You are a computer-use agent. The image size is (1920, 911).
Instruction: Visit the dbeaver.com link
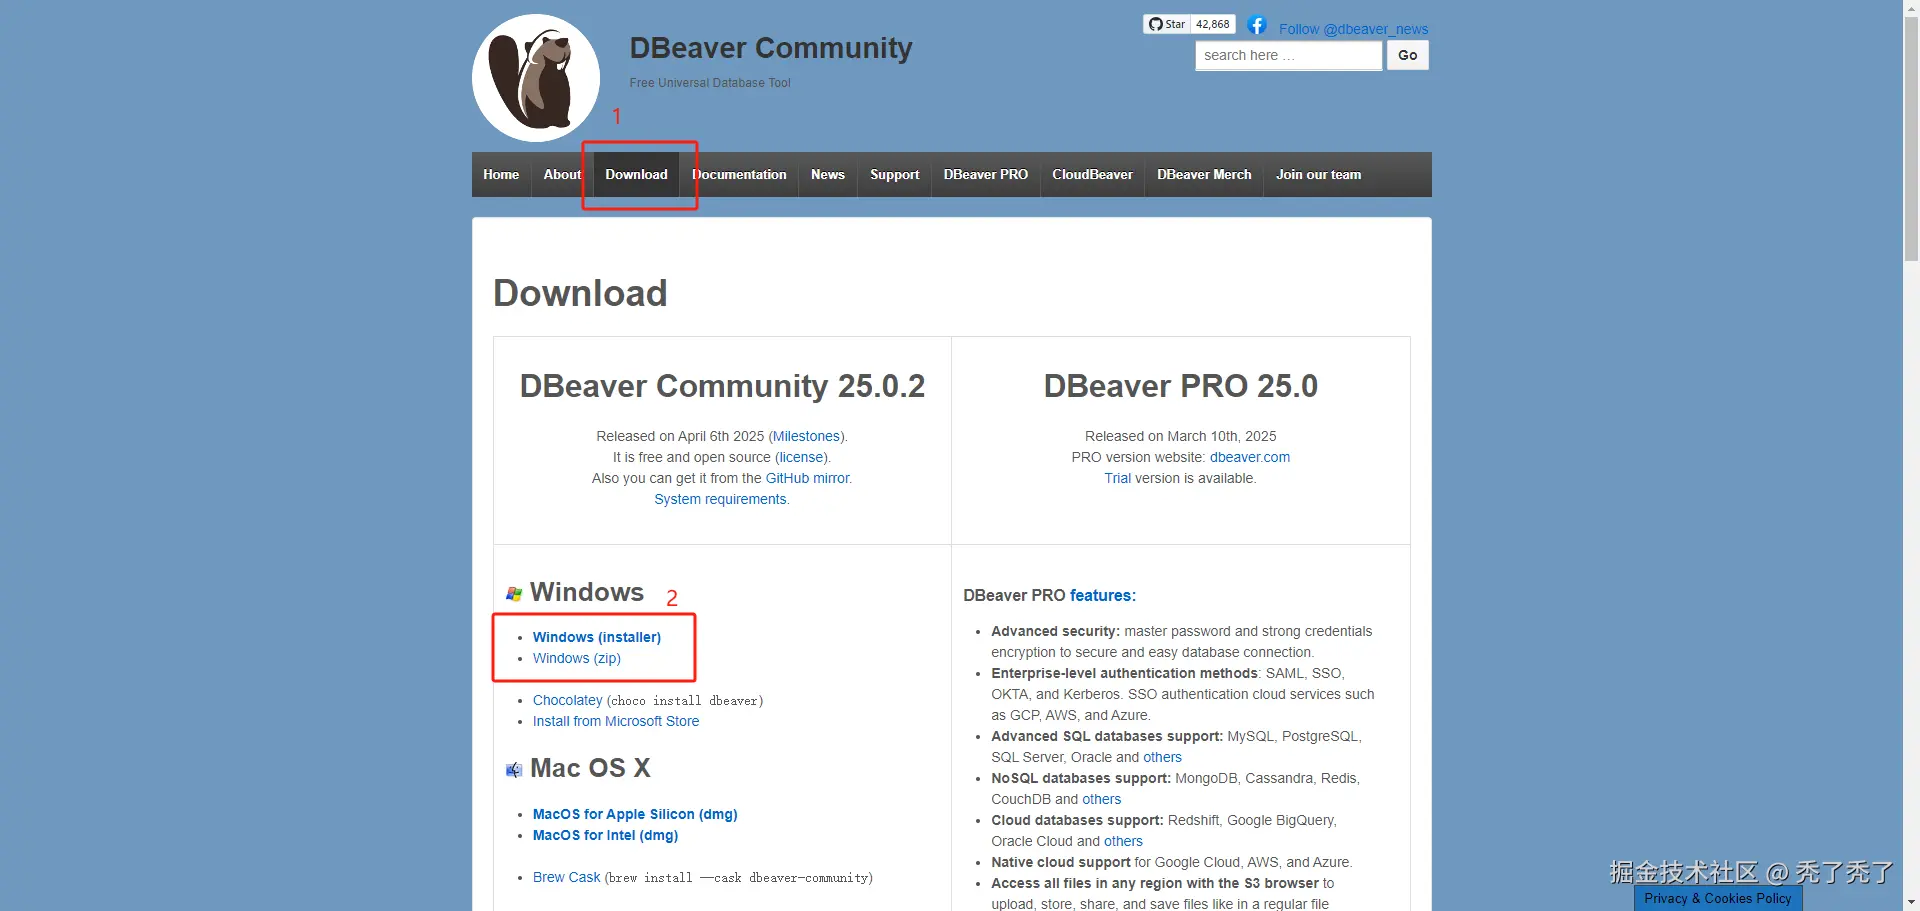pos(1250,457)
